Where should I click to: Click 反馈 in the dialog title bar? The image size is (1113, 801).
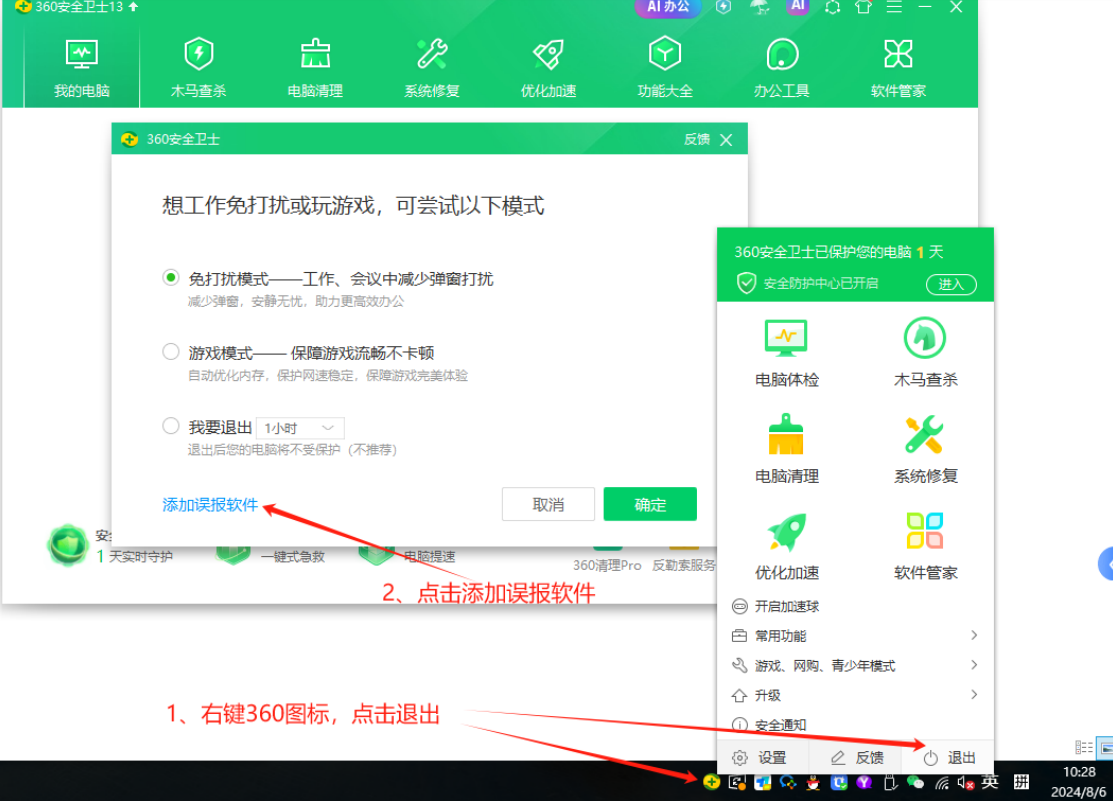pos(696,139)
